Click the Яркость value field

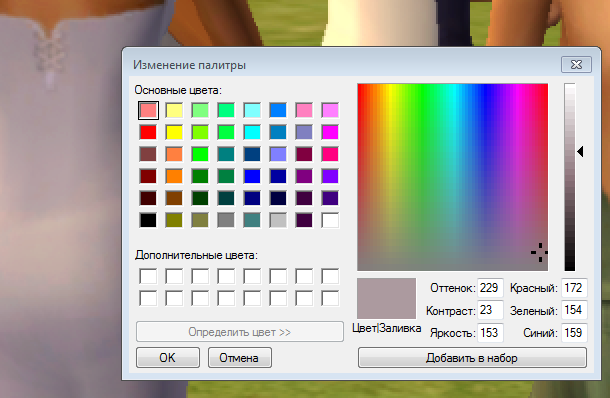tap(490, 333)
